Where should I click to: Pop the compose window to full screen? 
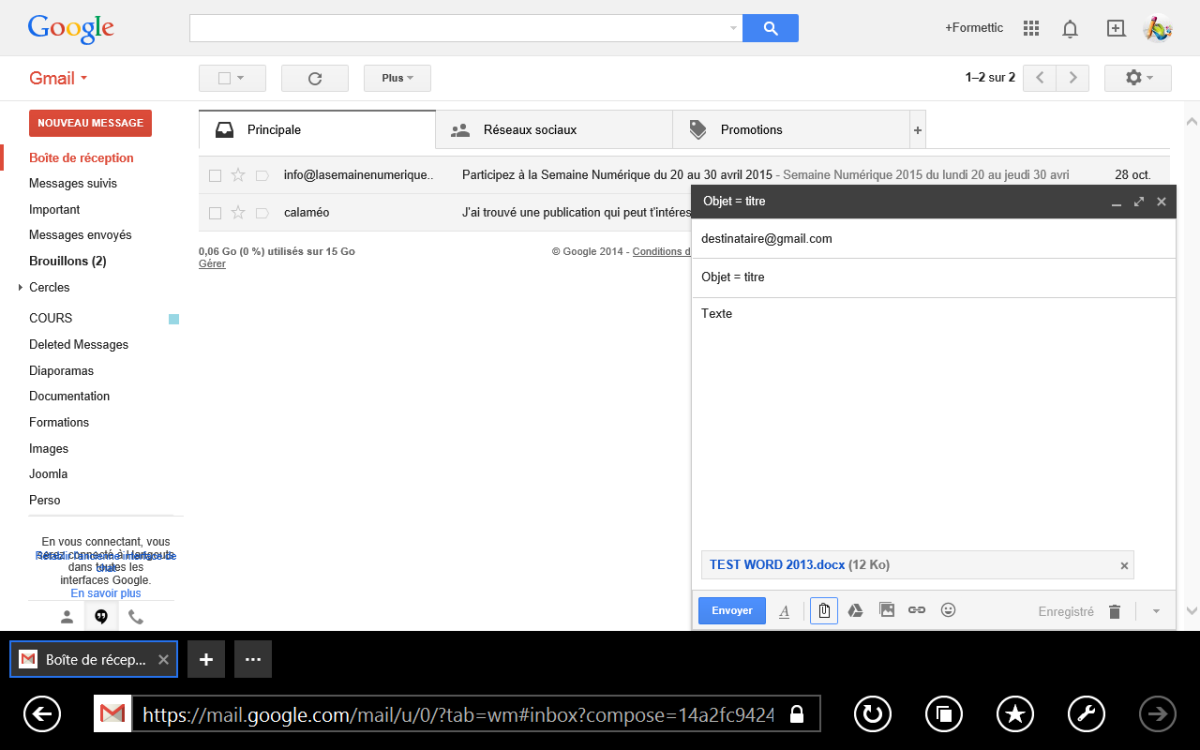[1139, 202]
